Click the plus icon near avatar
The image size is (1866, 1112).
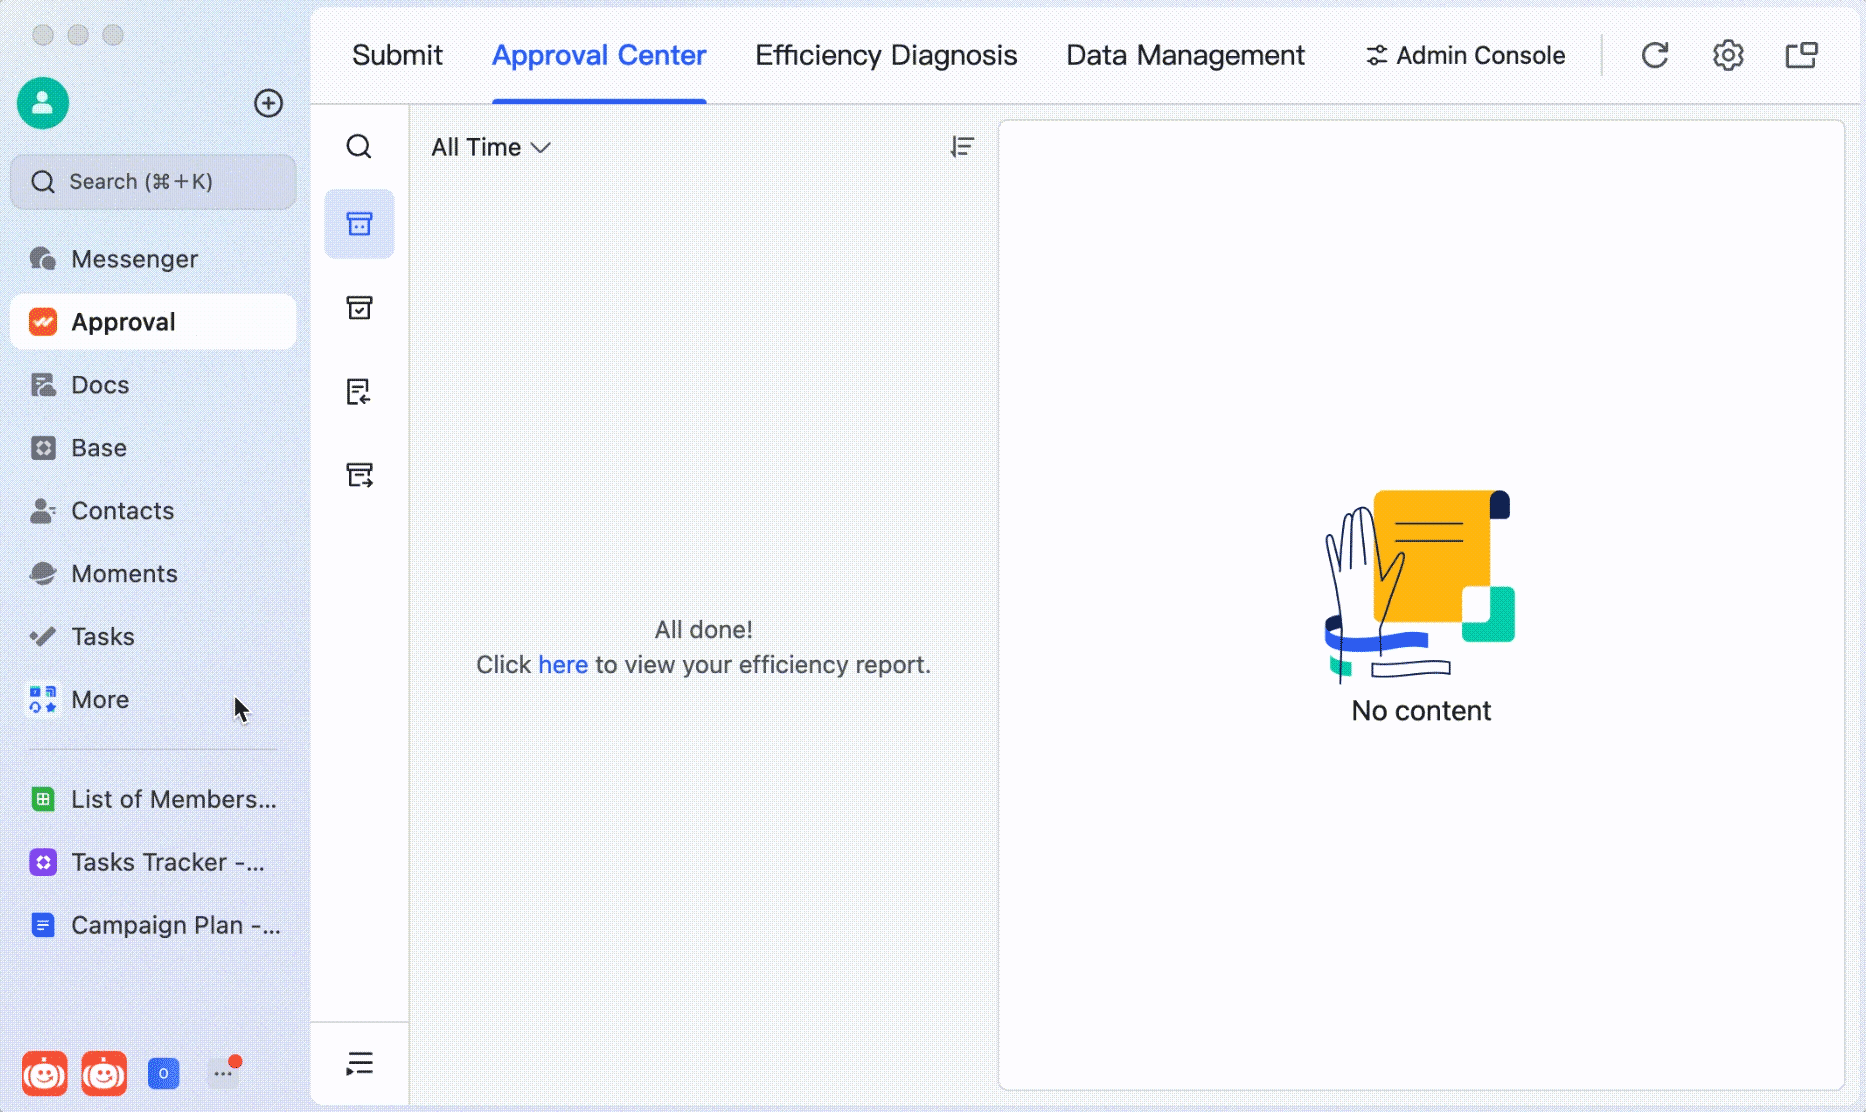point(268,103)
